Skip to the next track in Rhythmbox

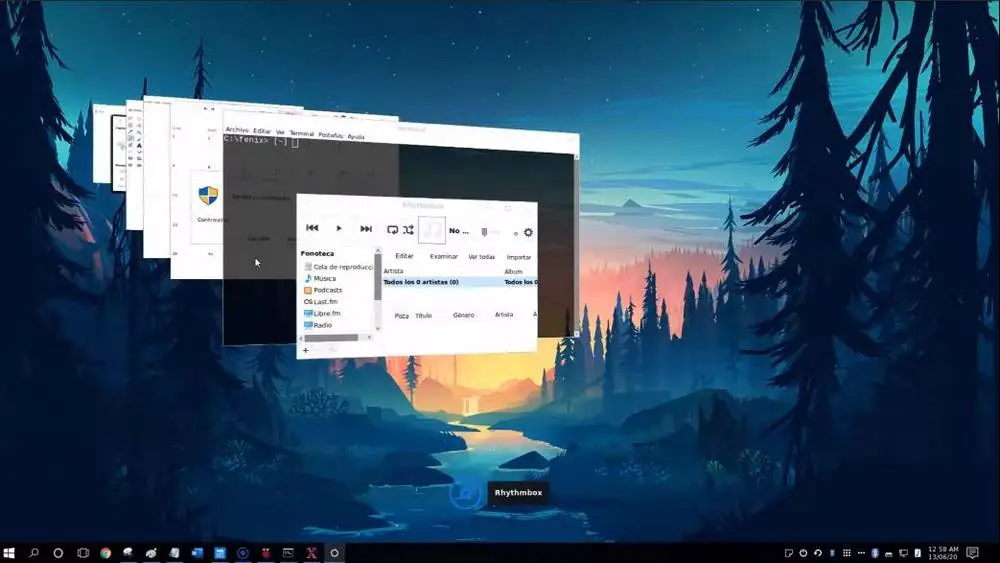tap(366, 229)
